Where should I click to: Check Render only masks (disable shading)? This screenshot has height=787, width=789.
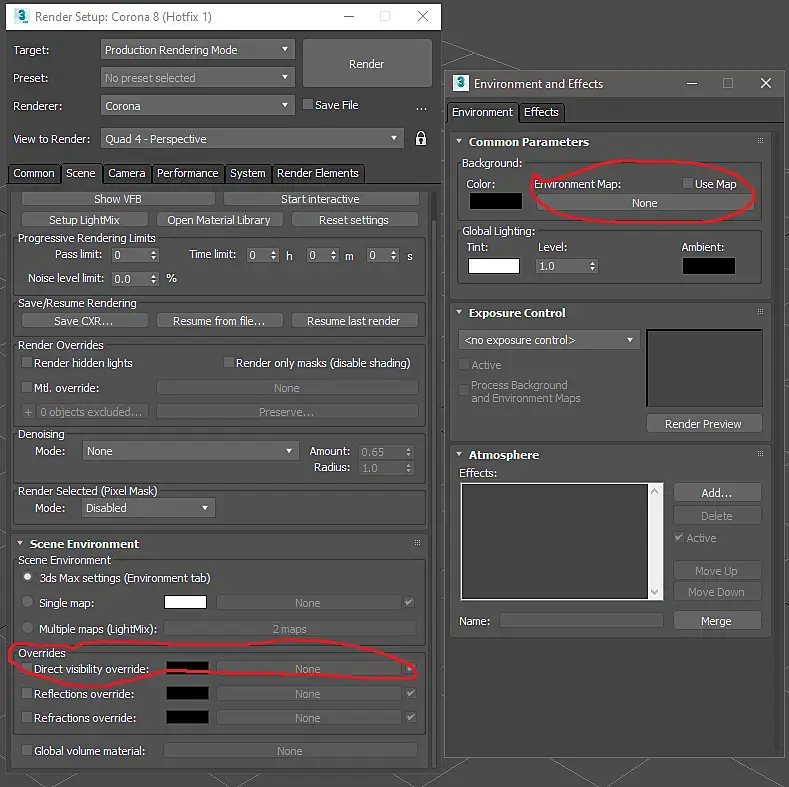coord(229,362)
